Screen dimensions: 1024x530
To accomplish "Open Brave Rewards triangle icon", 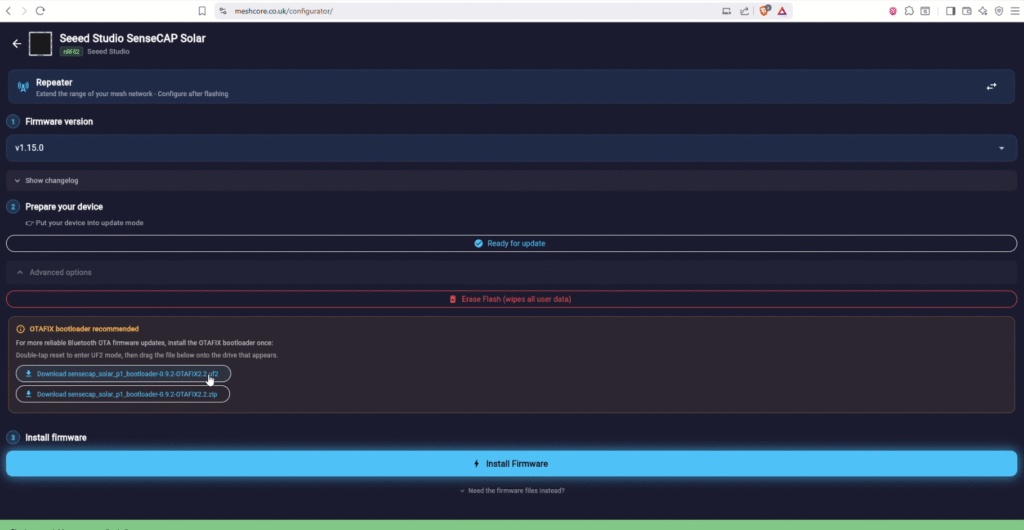I will (782, 11).
